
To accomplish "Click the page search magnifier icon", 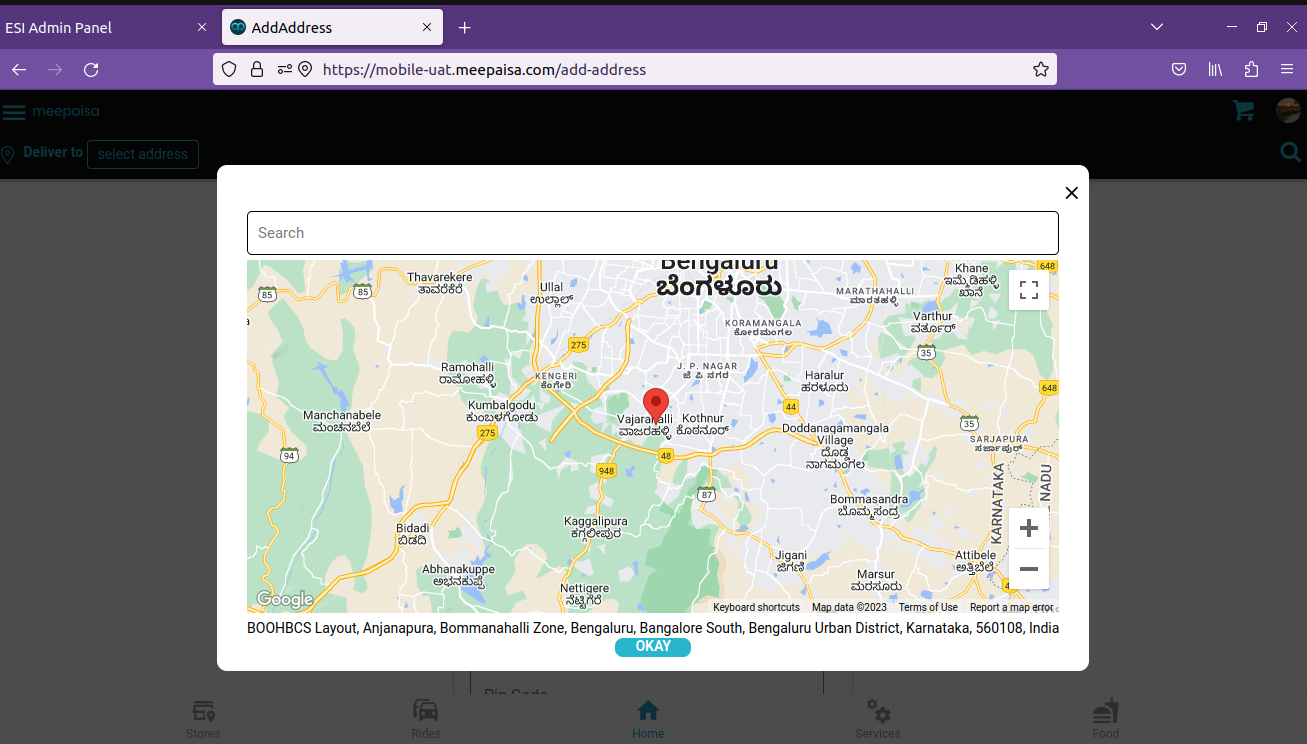I will [x=1291, y=152].
